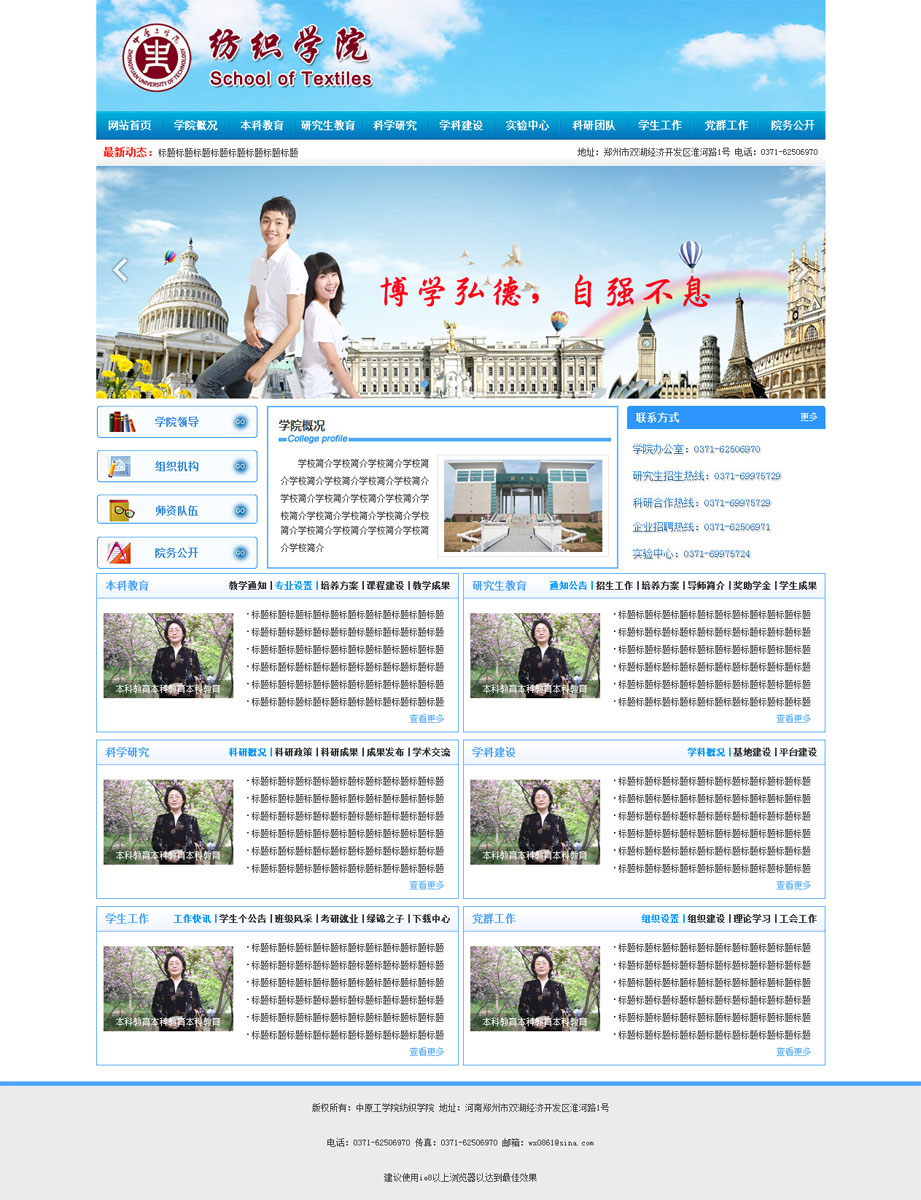Click the thumbnail image in 学科建设 section
The height and width of the screenshot is (1200, 921).
(535, 822)
